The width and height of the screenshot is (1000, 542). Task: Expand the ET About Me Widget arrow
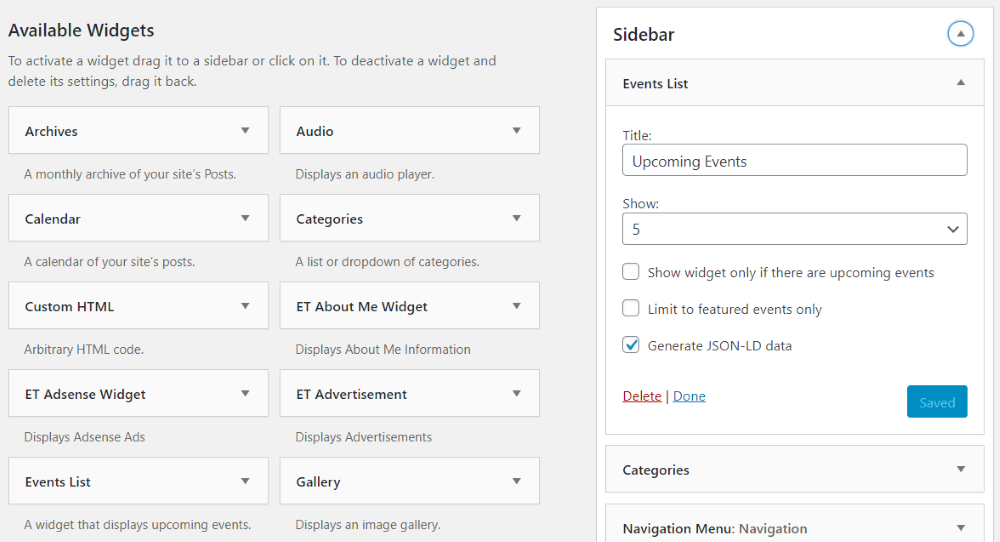click(517, 306)
